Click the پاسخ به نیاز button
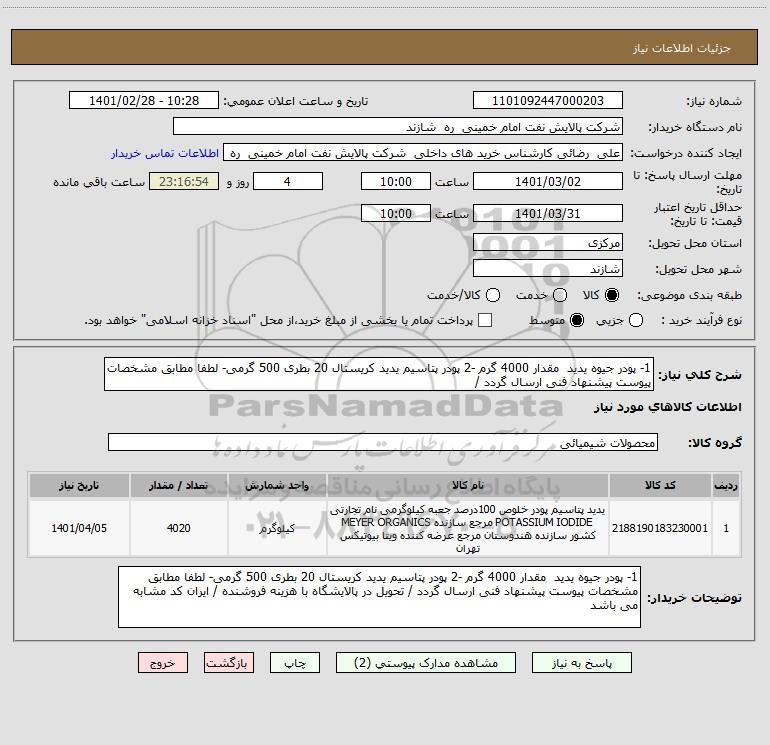 click(581, 663)
